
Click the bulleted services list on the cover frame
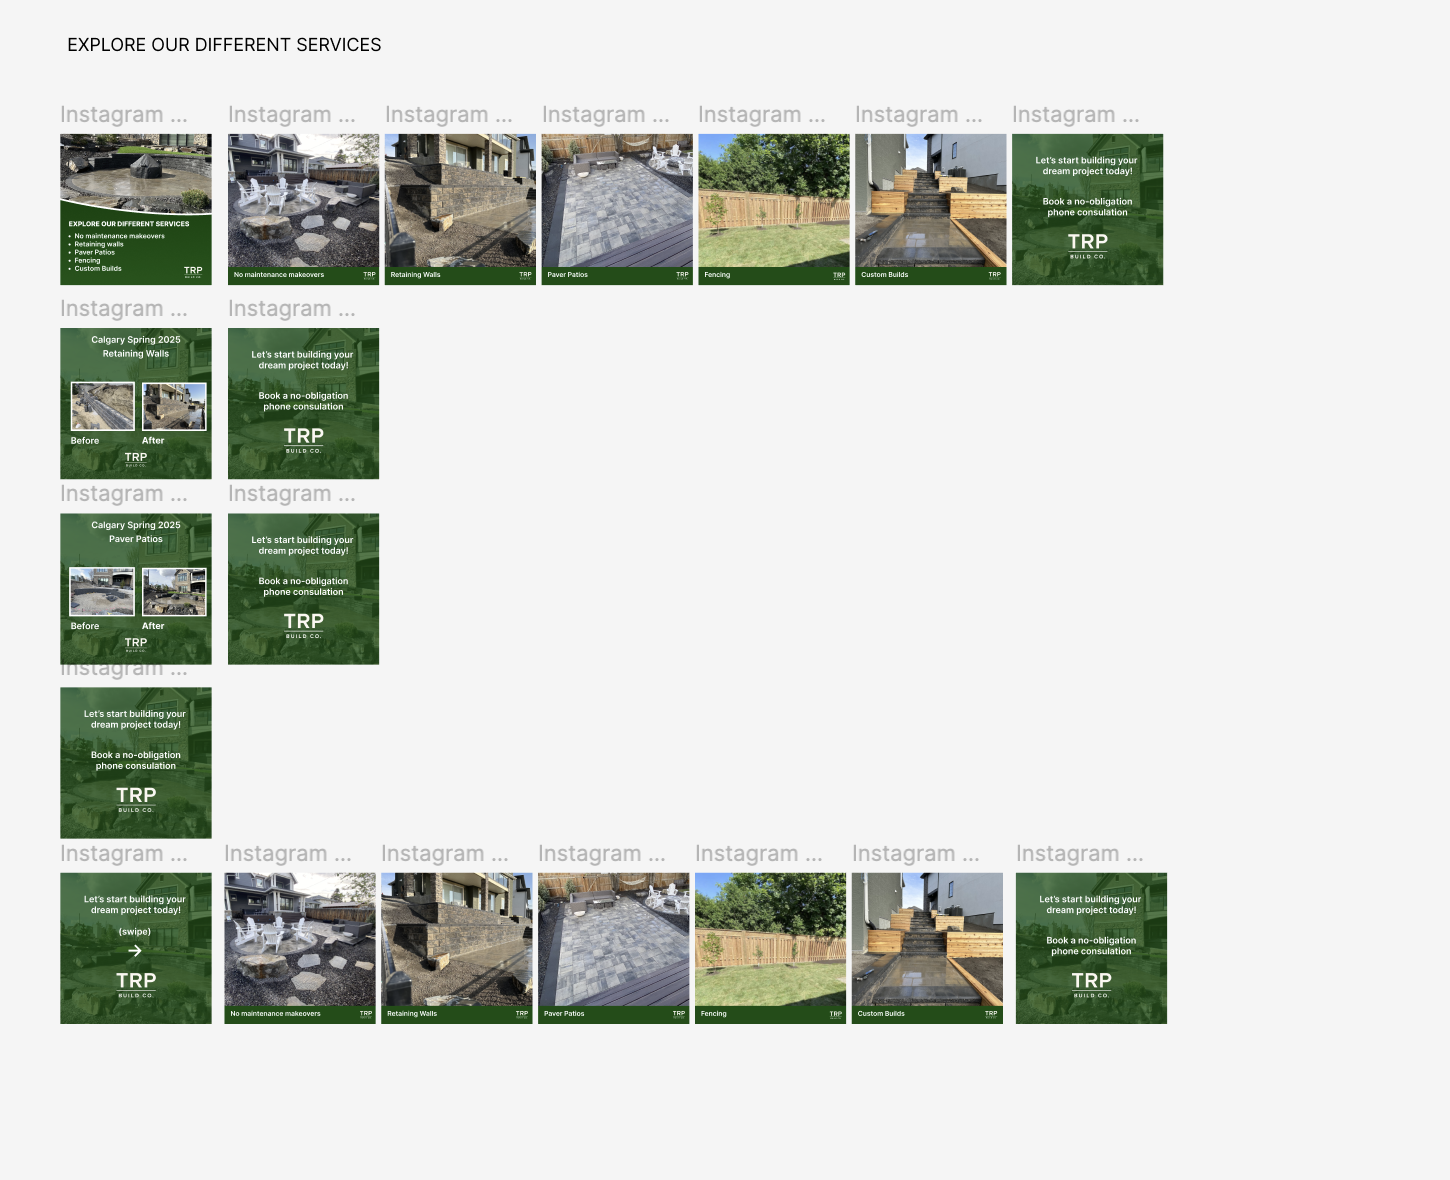[118, 252]
